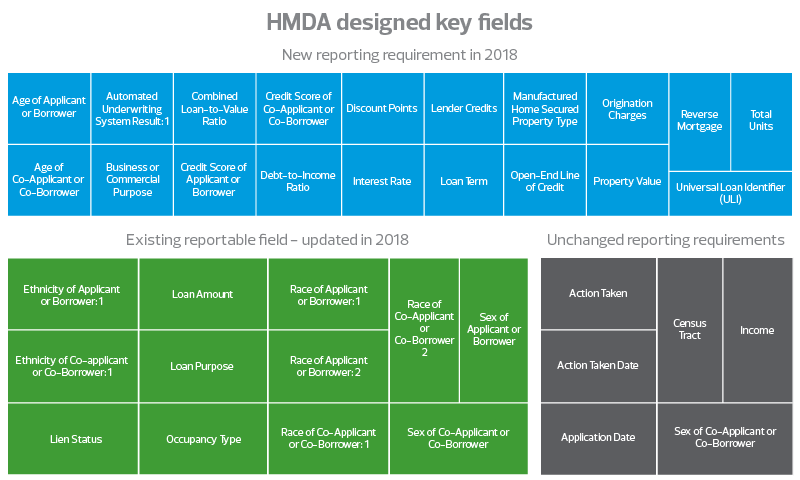The image size is (800, 480).
Task: Select the Debt-to-Income Ratio tile
Action: (x=297, y=181)
